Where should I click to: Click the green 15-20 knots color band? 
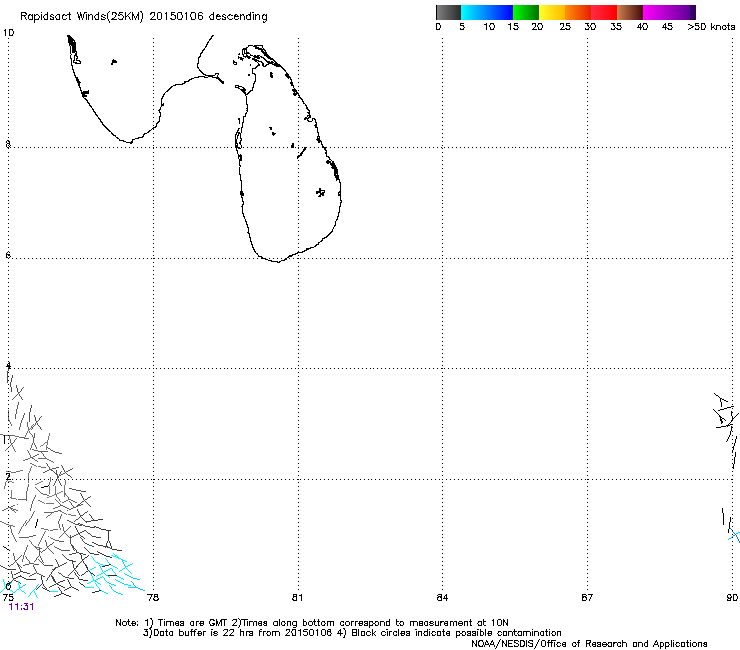[x=526, y=12]
